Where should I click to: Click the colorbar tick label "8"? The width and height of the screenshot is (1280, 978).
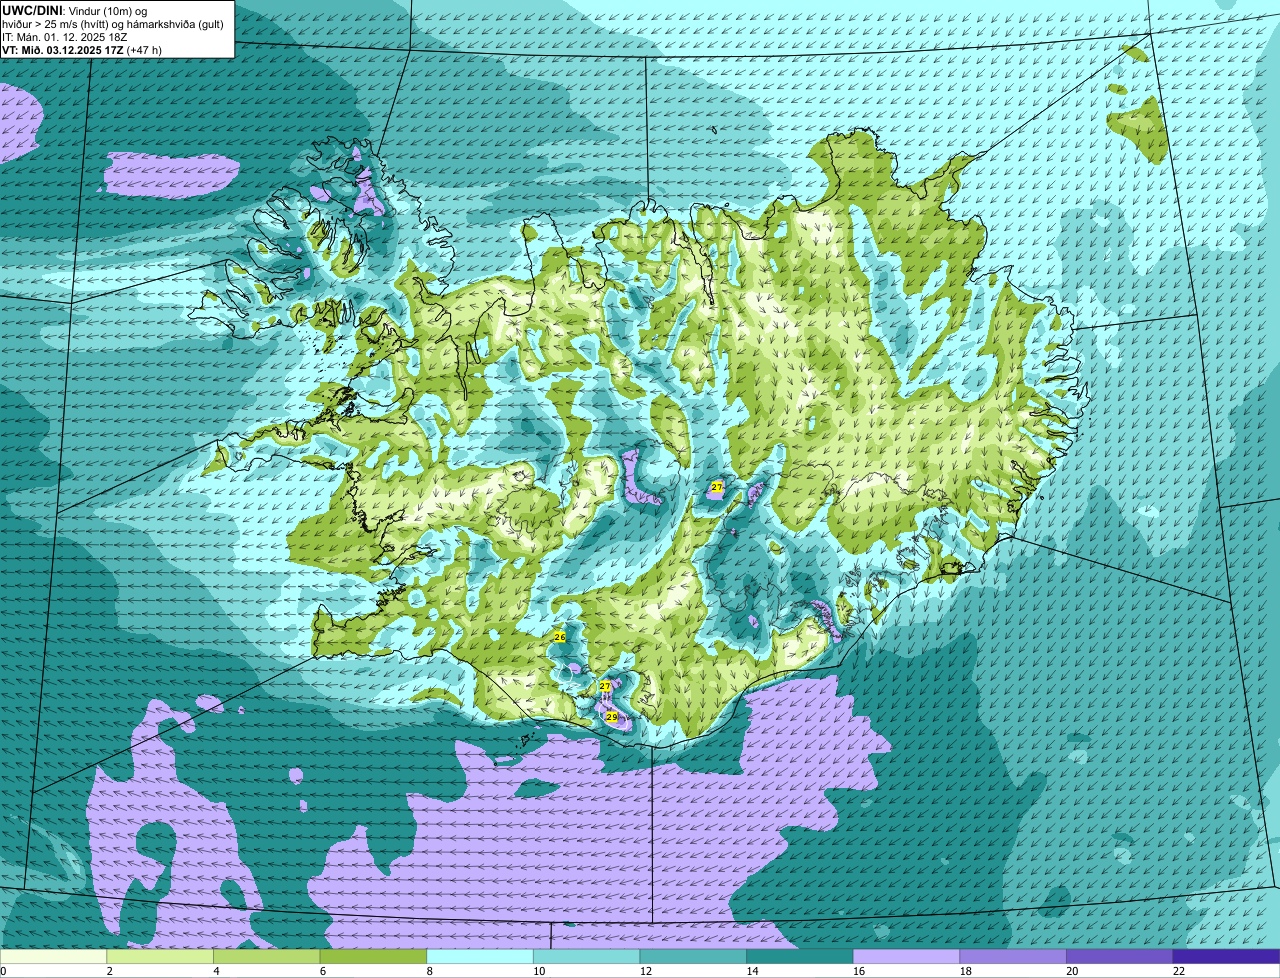(x=430, y=971)
